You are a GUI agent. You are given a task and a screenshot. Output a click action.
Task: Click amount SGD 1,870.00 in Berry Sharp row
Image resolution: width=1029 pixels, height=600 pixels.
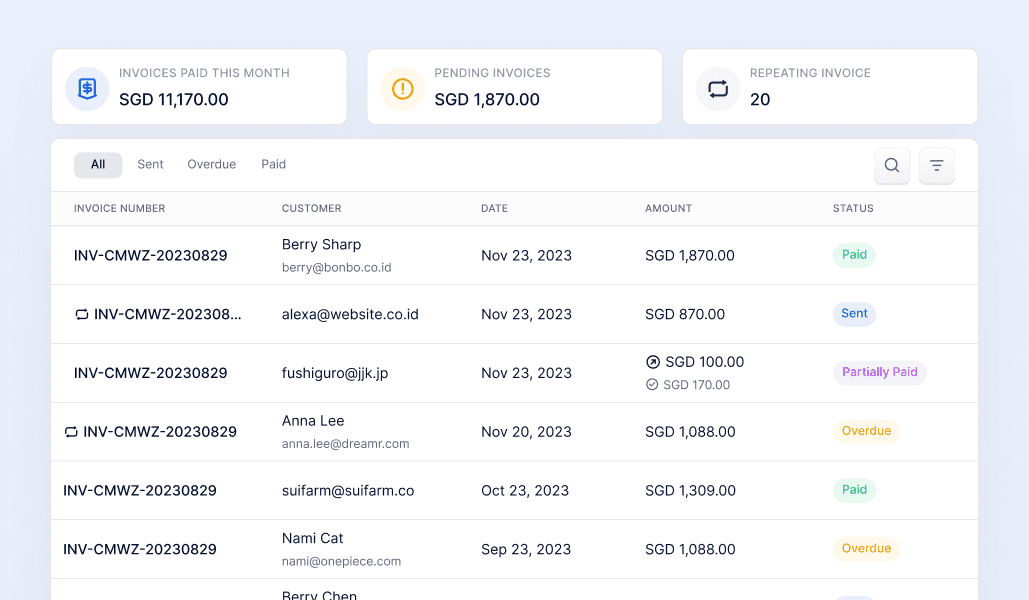690,255
